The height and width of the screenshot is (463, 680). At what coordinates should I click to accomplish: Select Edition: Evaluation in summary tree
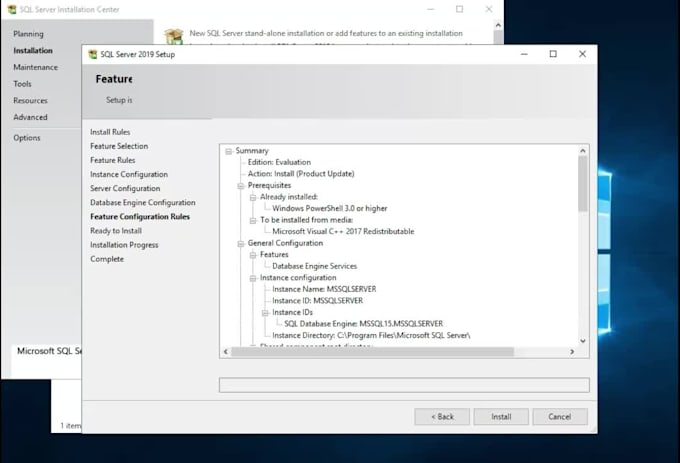click(x=279, y=162)
